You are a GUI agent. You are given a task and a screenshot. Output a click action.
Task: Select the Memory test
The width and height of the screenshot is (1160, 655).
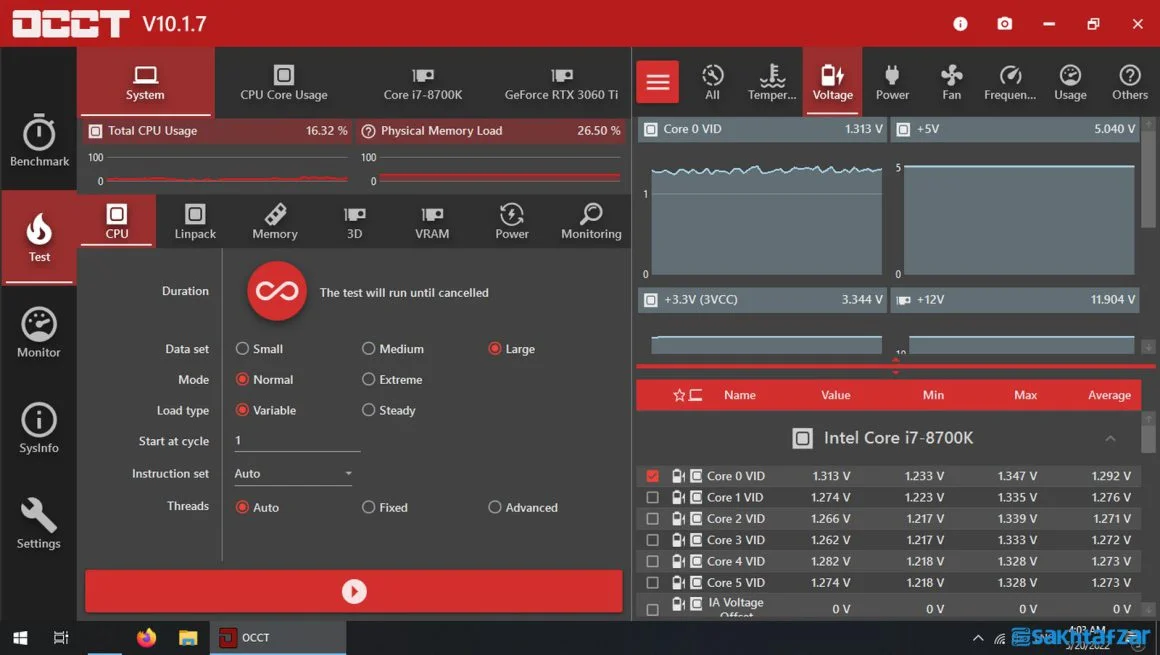pos(274,221)
